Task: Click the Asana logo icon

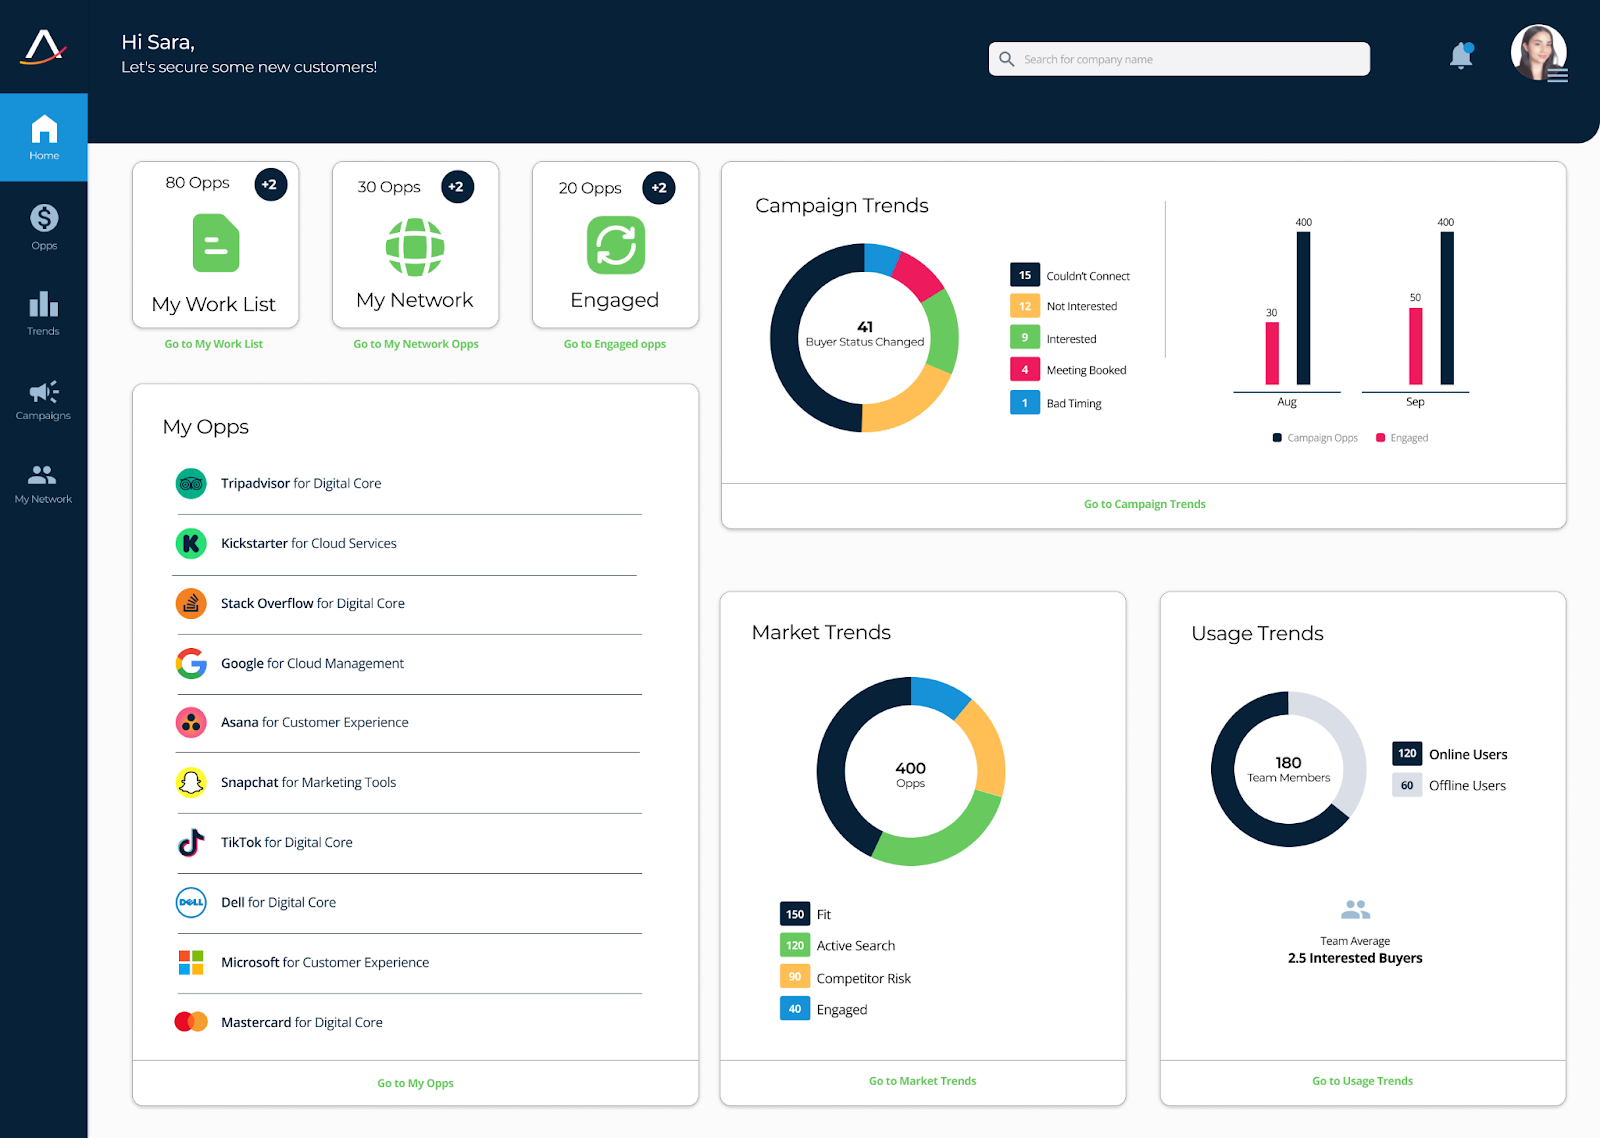Action: tap(191, 722)
